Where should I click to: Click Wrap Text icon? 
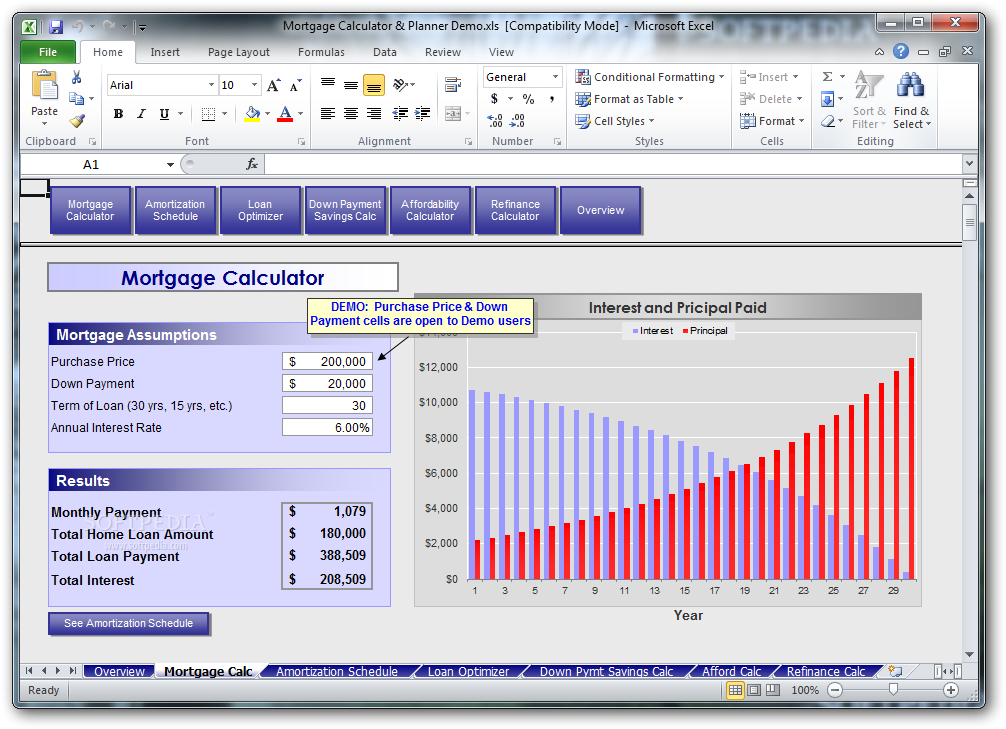(x=453, y=85)
